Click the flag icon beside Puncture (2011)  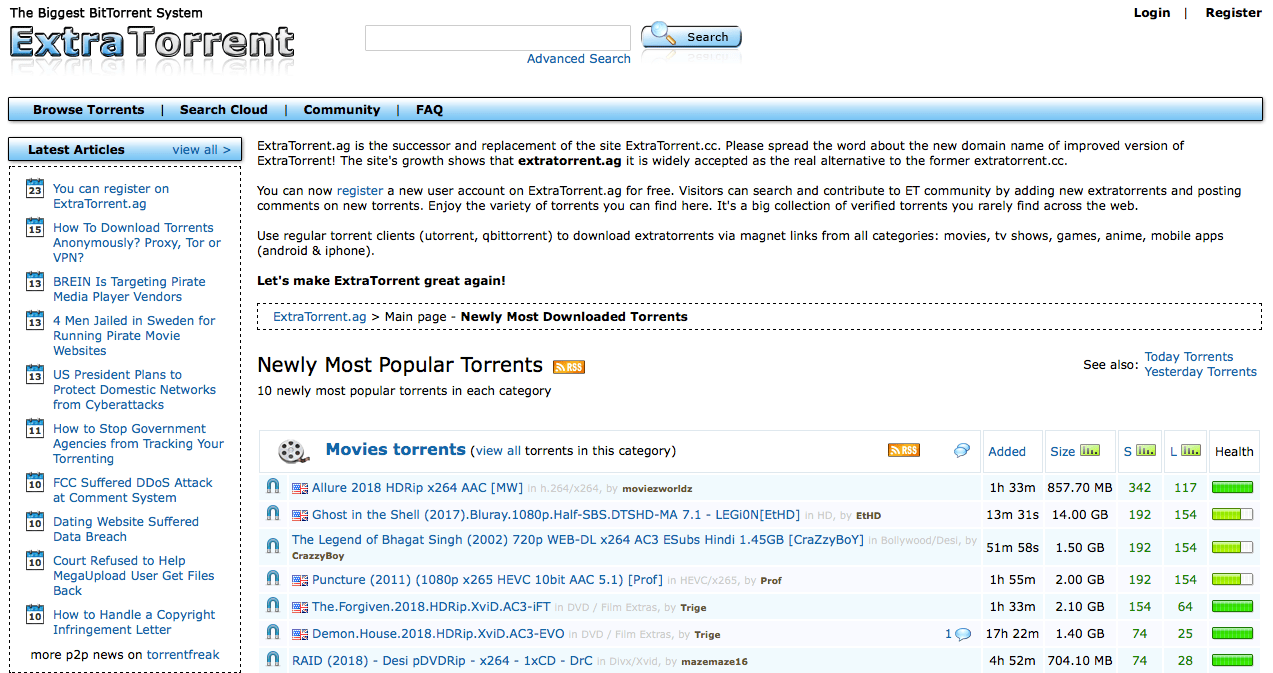tap(300, 580)
